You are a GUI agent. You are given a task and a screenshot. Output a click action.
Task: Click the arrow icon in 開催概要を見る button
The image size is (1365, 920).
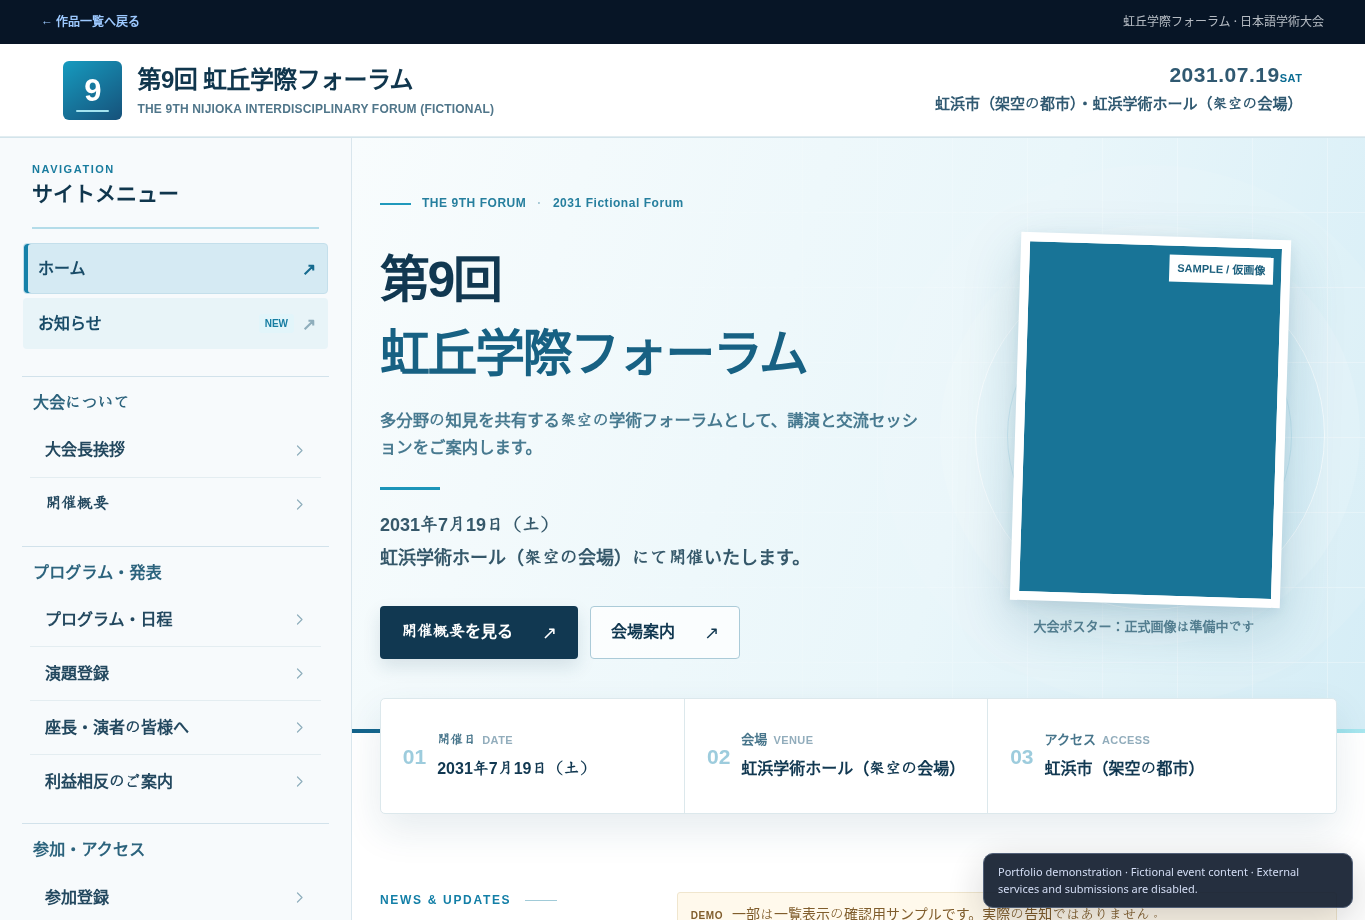pos(549,633)
